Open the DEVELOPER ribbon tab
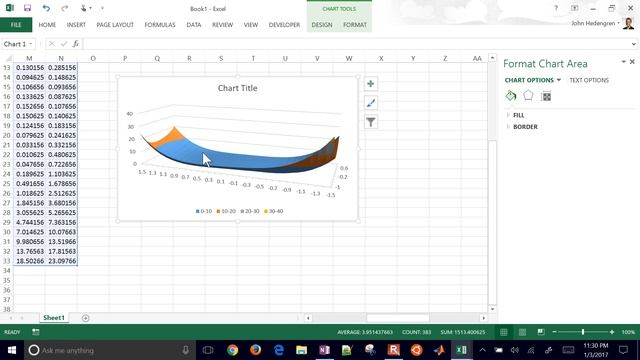Image resolution: width=640 pixels, height=360 pixels. pyautogui.click(x=284, y=25)
